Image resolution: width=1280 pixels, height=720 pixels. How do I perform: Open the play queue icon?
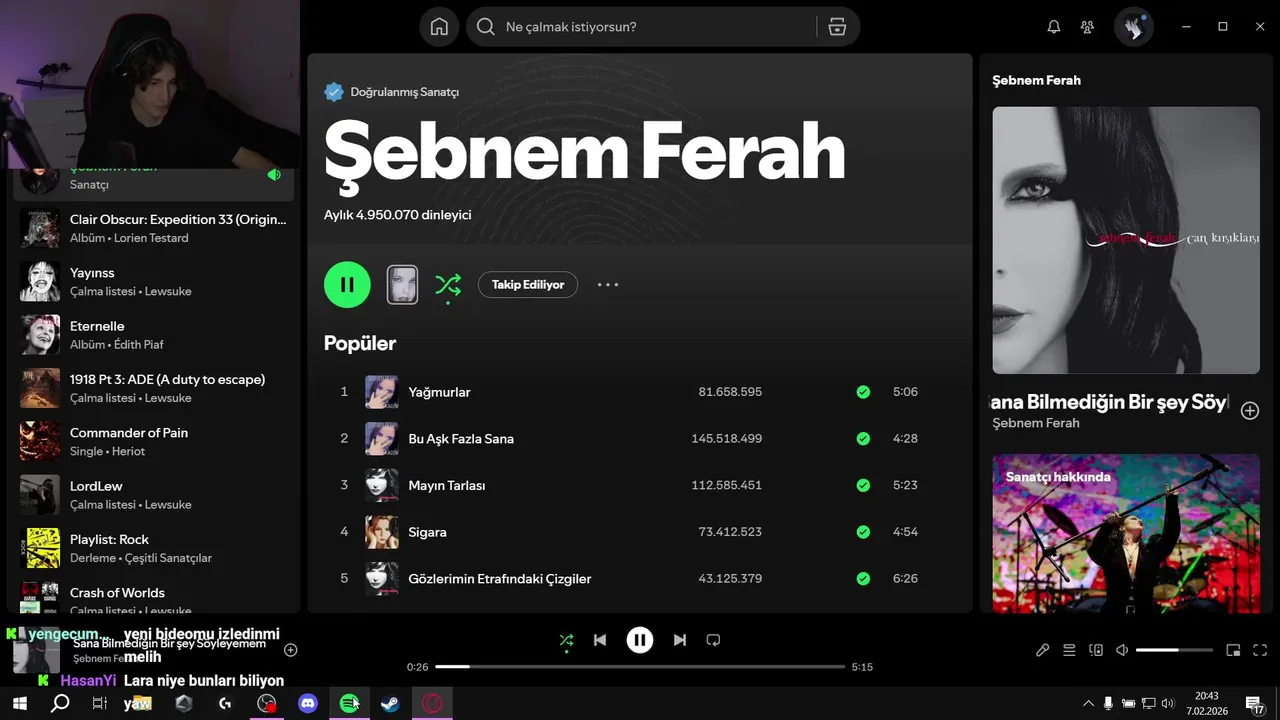(x=1069, y=650)
